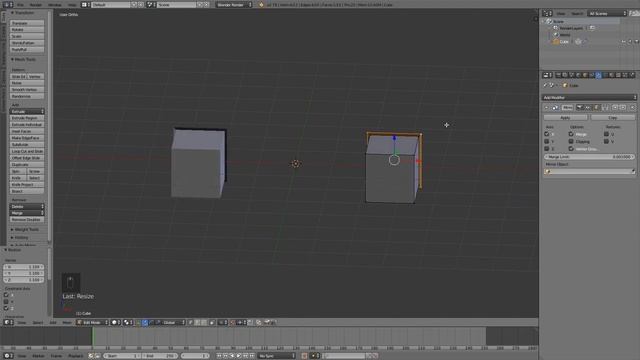
Task: Click the Remove Doubles button
Action: tap(27, 220)
